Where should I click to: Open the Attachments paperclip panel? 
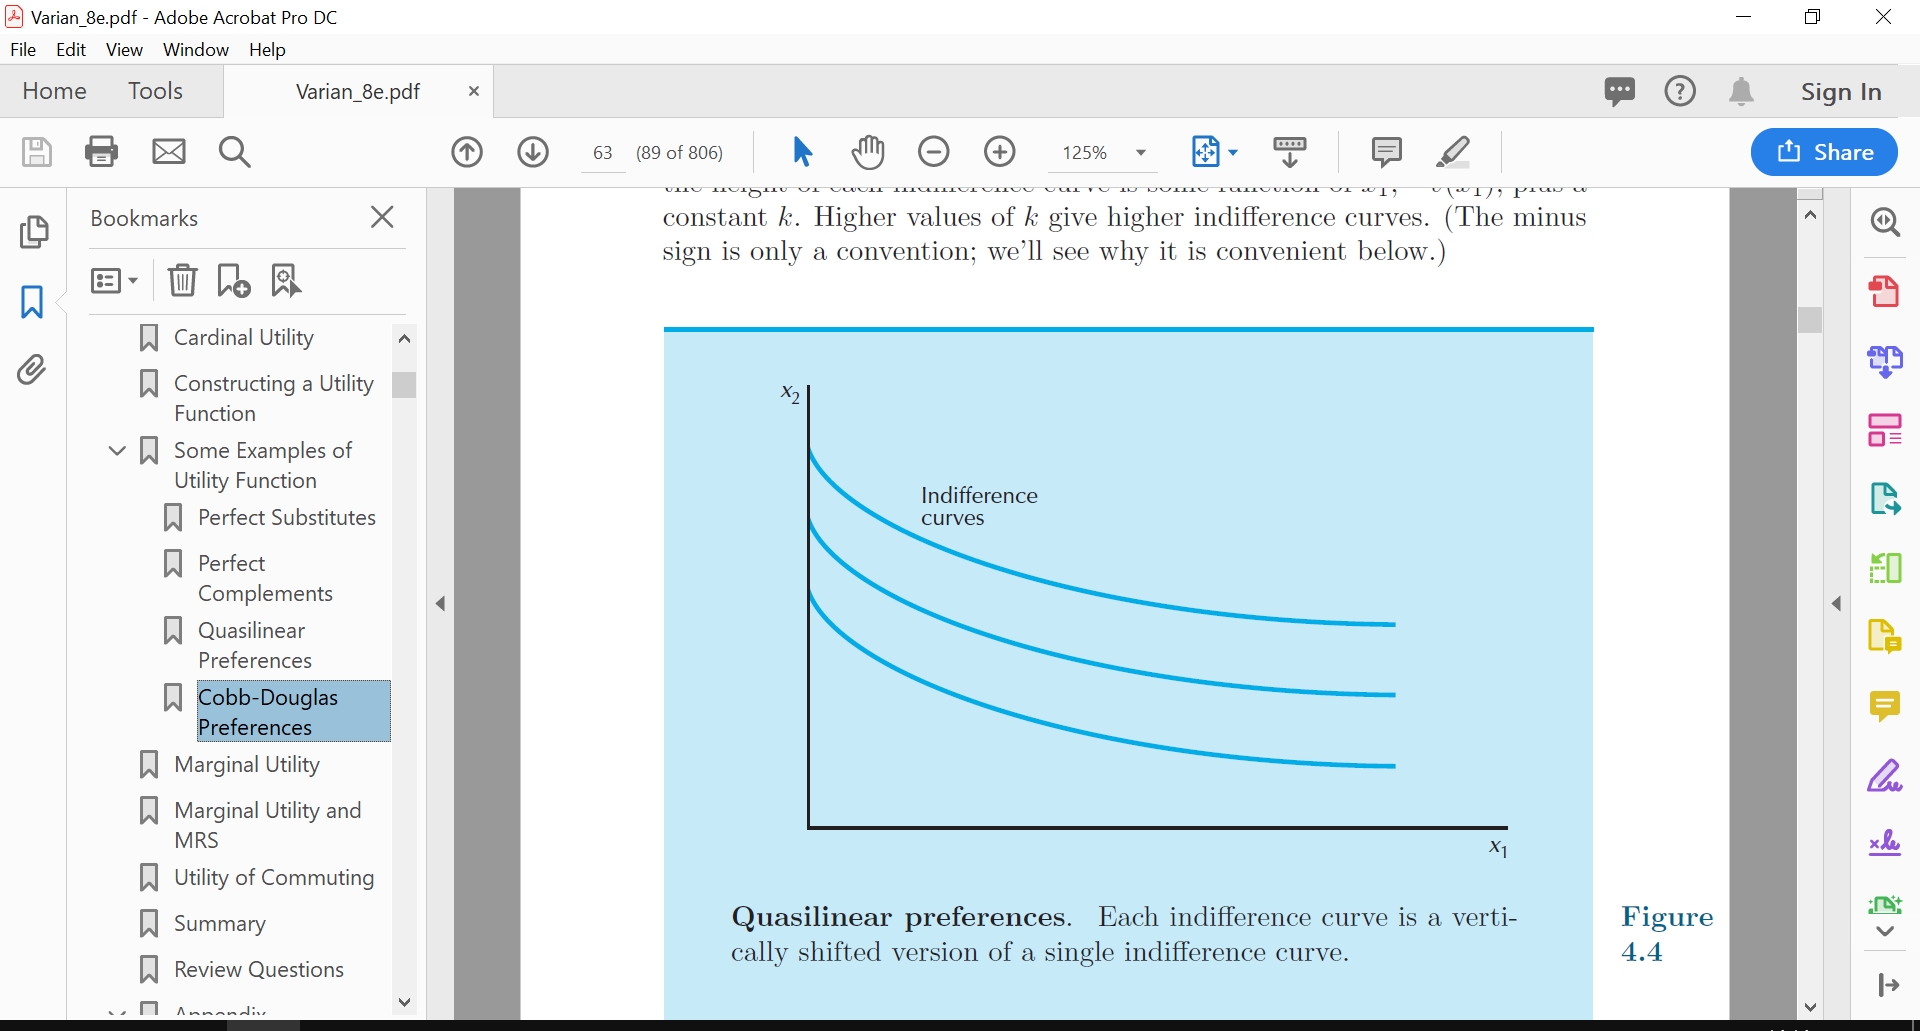coord(32,370)
